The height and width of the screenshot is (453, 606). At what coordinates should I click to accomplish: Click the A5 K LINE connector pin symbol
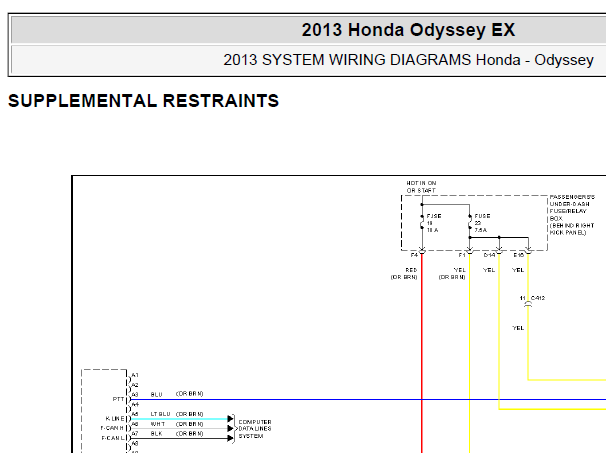[x=129, y=419]
